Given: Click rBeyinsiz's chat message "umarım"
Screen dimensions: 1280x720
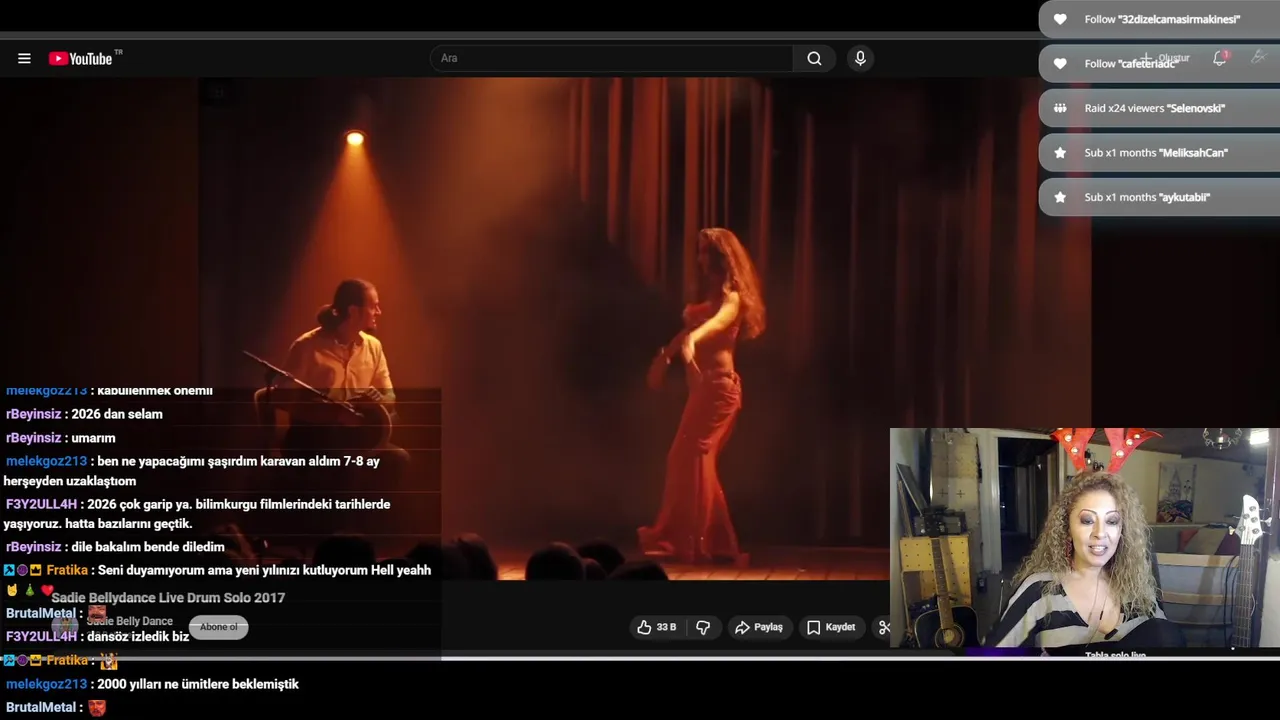Looking at the screenshot, I should click(93, 438).
